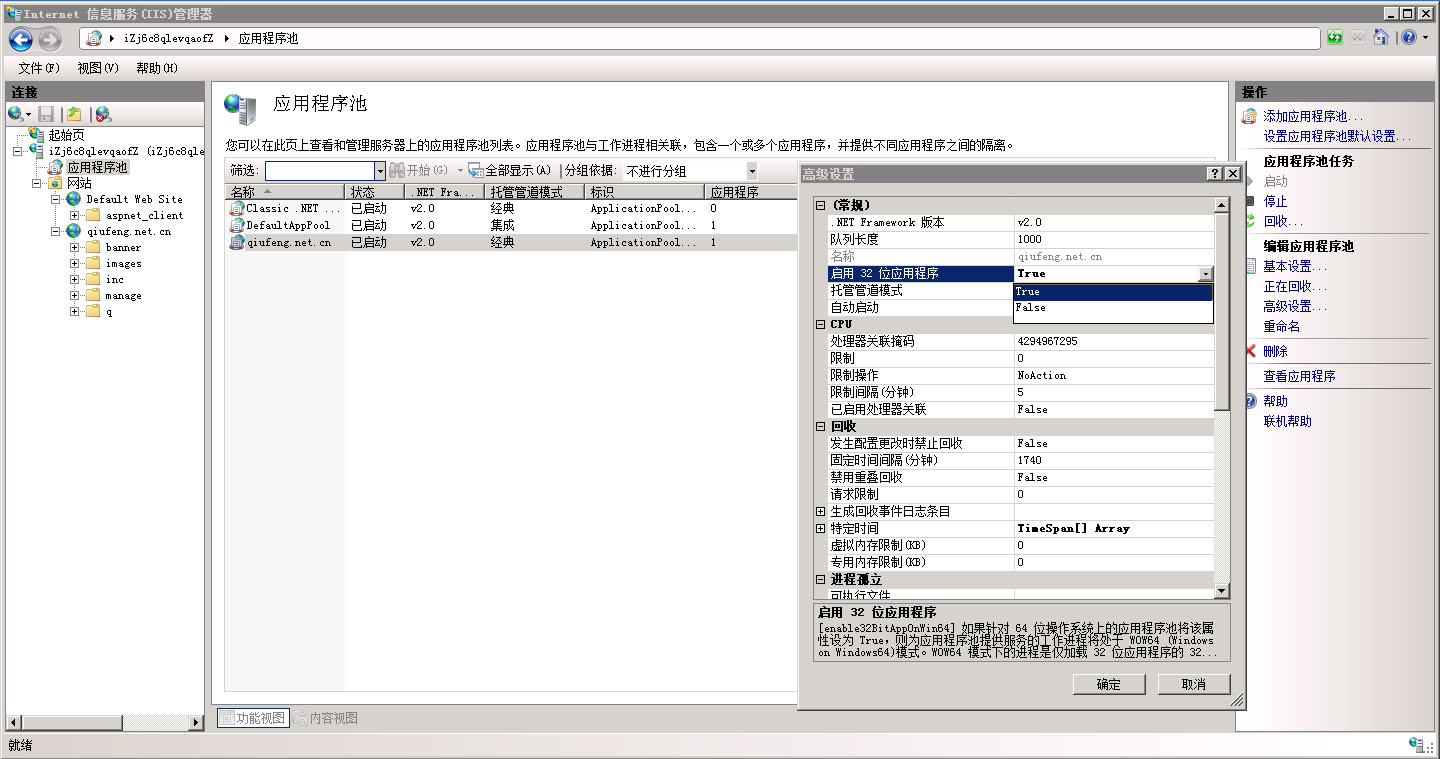Expand the 特定时间 property row
1440x759 pixels.
coord(821,528)
